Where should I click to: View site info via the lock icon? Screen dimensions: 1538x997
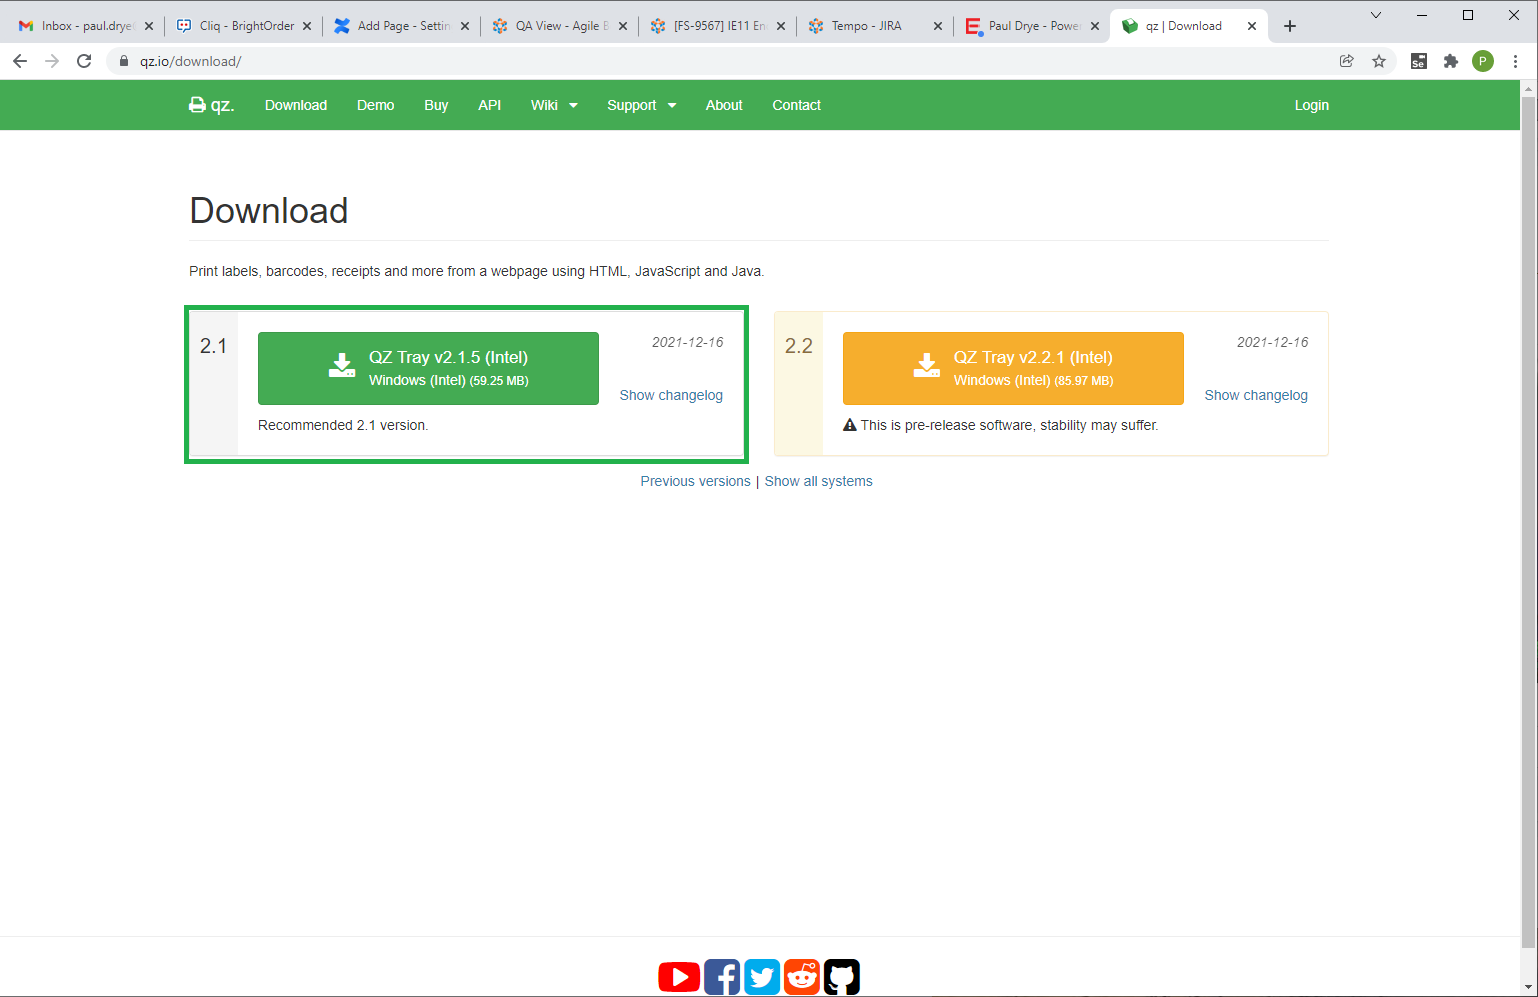(124, 61)
